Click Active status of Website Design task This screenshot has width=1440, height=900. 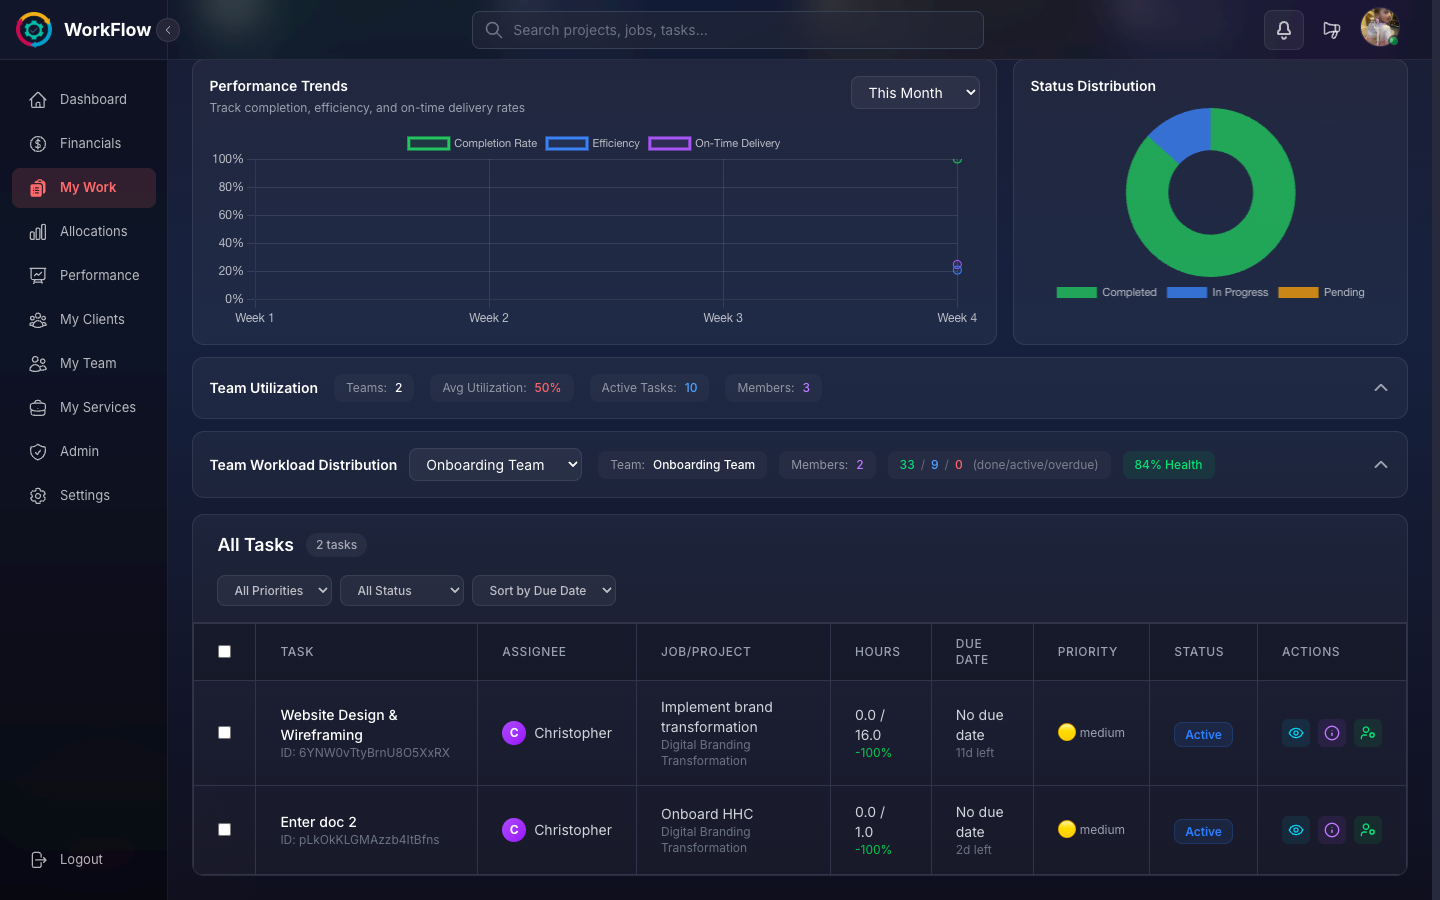[1203, 734]
